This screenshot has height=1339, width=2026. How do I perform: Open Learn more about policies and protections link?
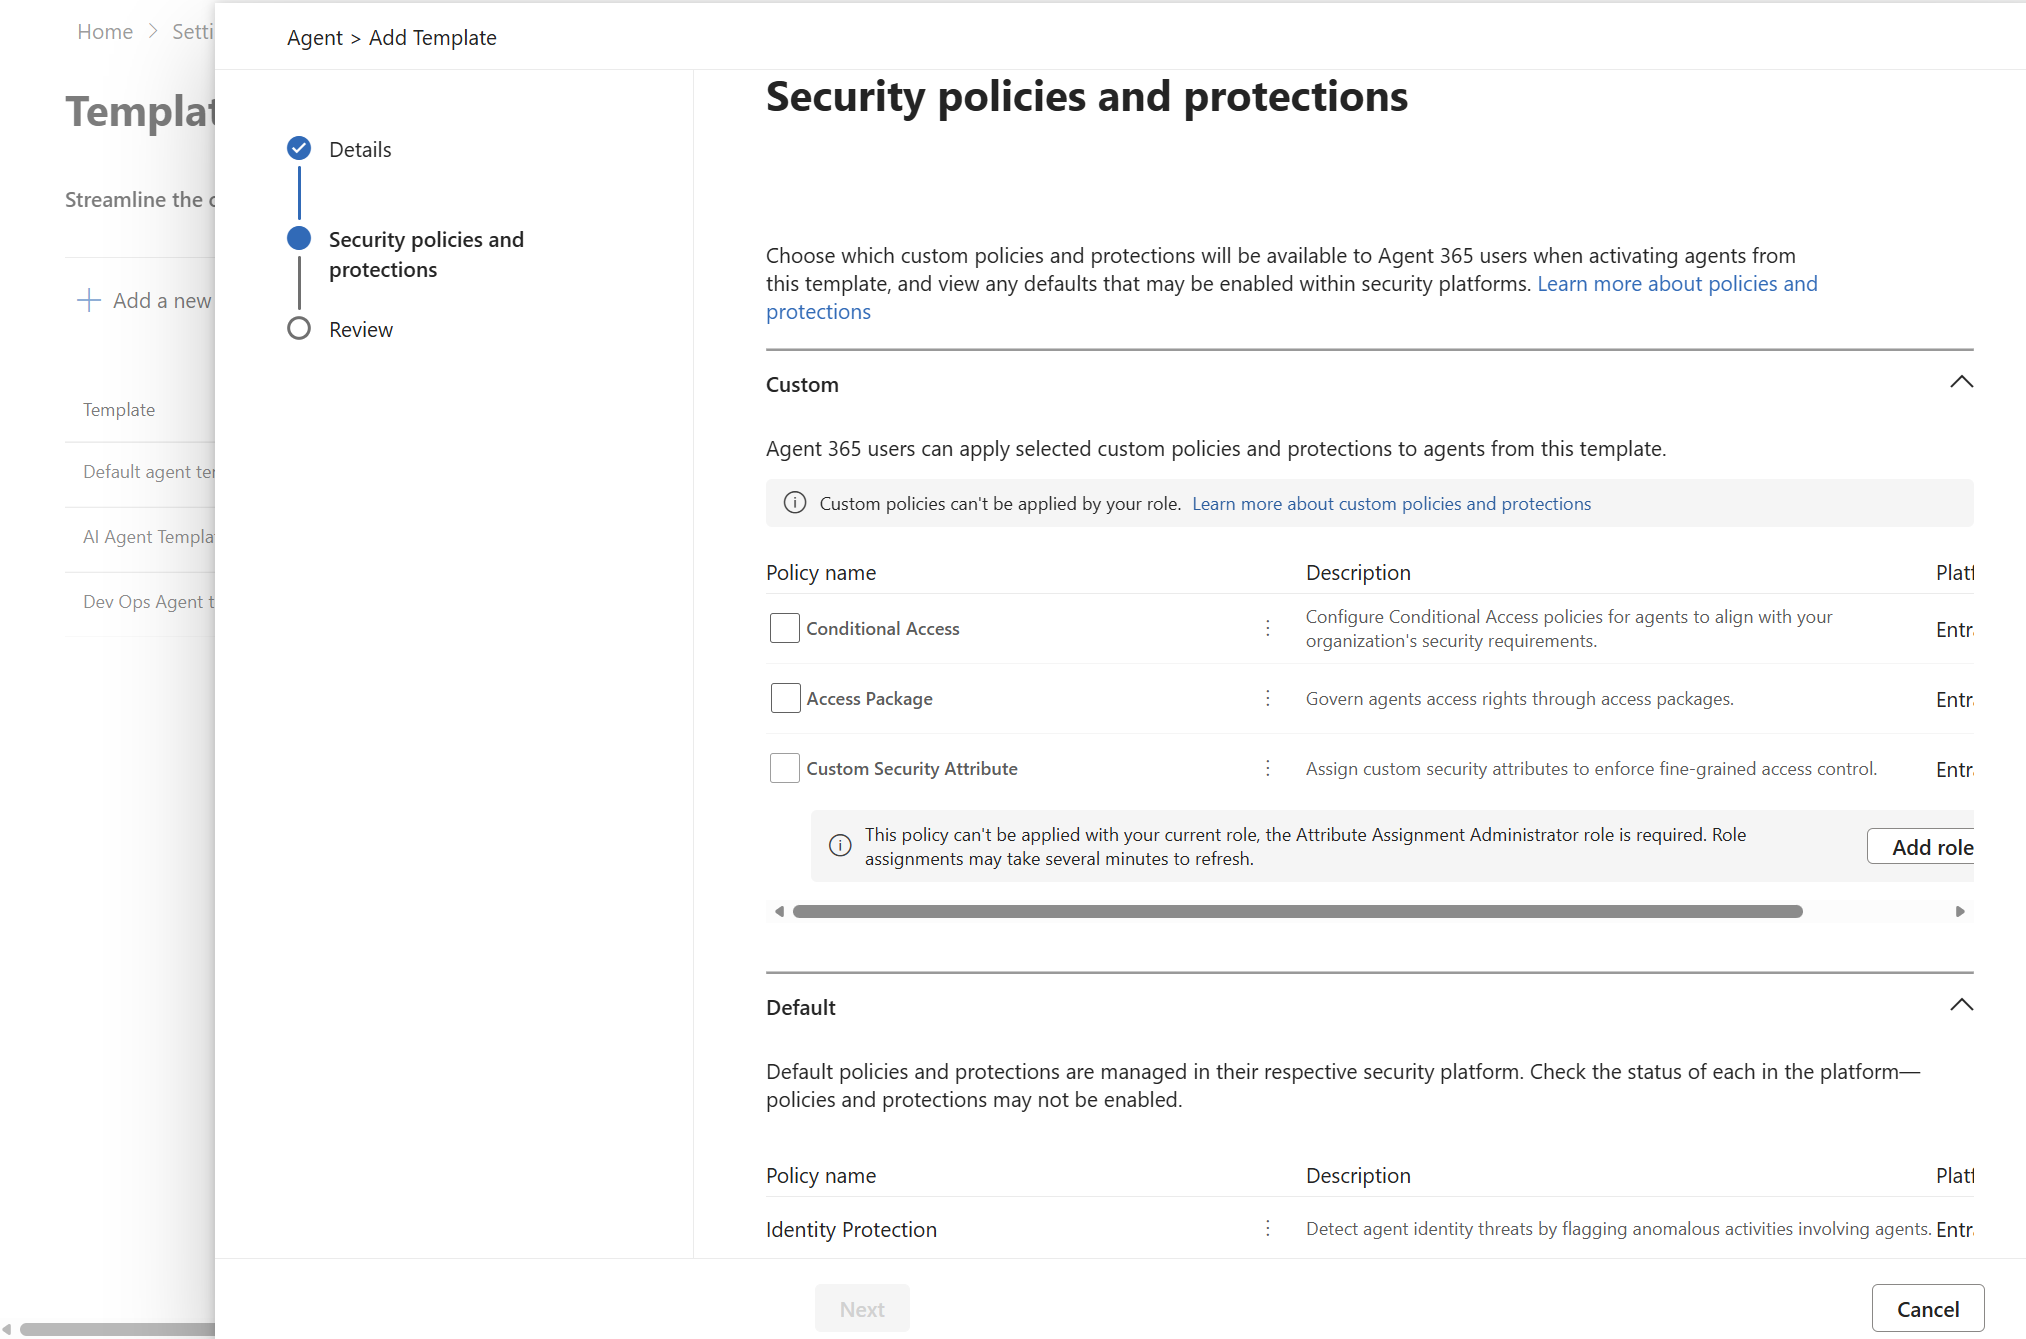pos(1677,284)
